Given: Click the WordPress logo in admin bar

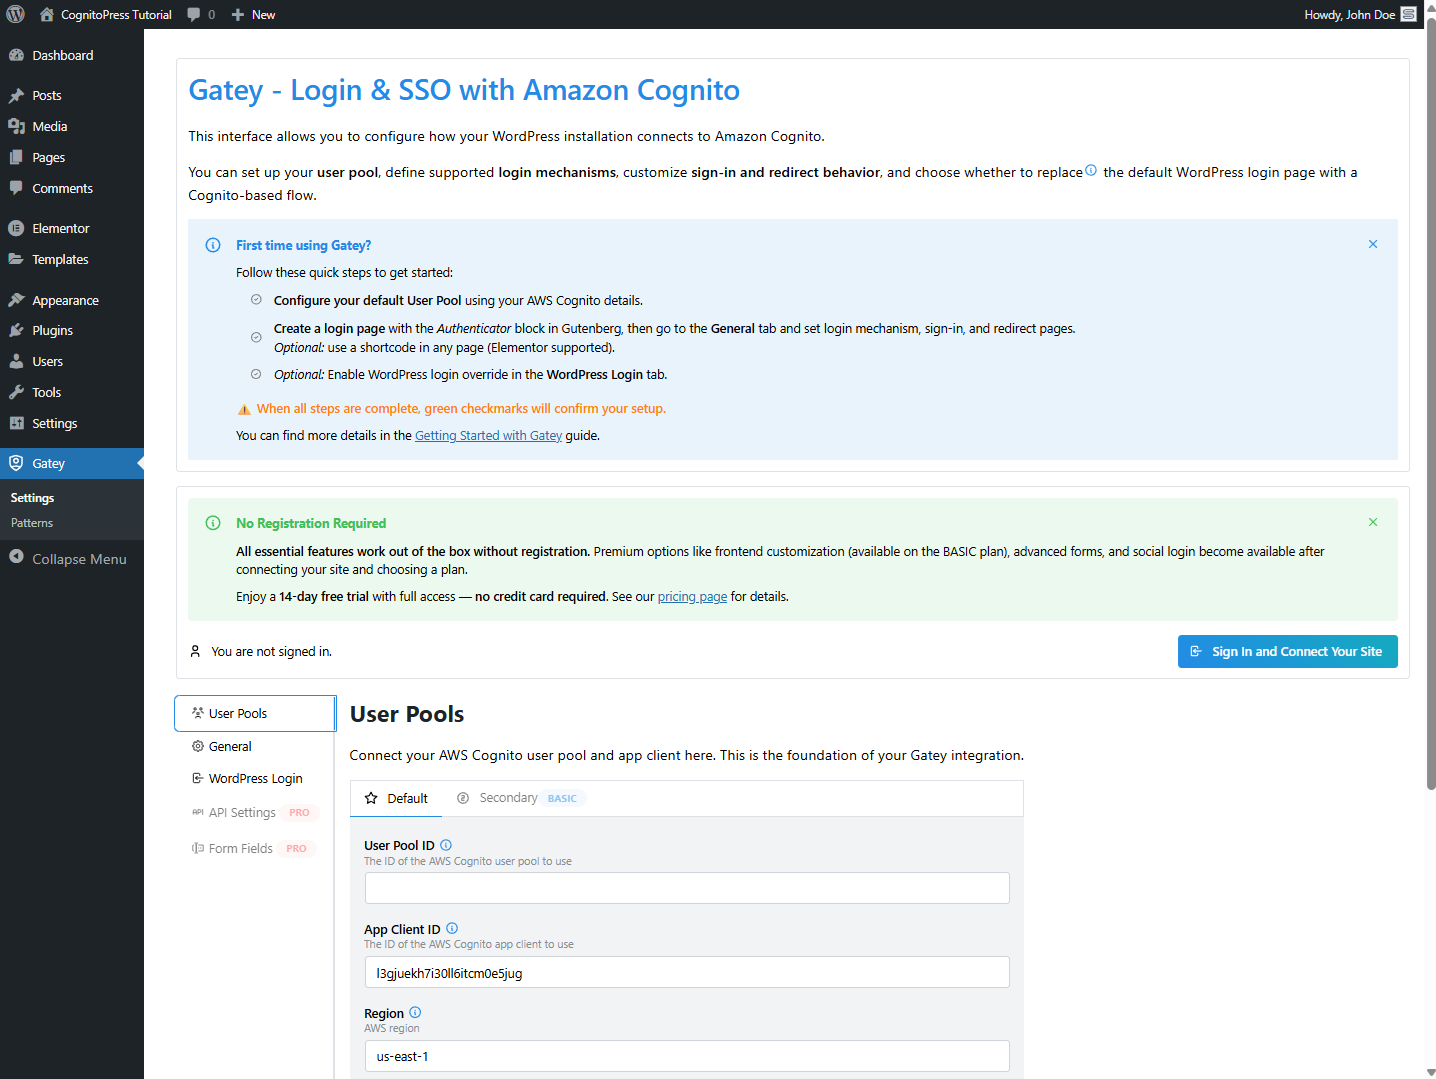Looking at the screenshot, I should pos(15,14).
